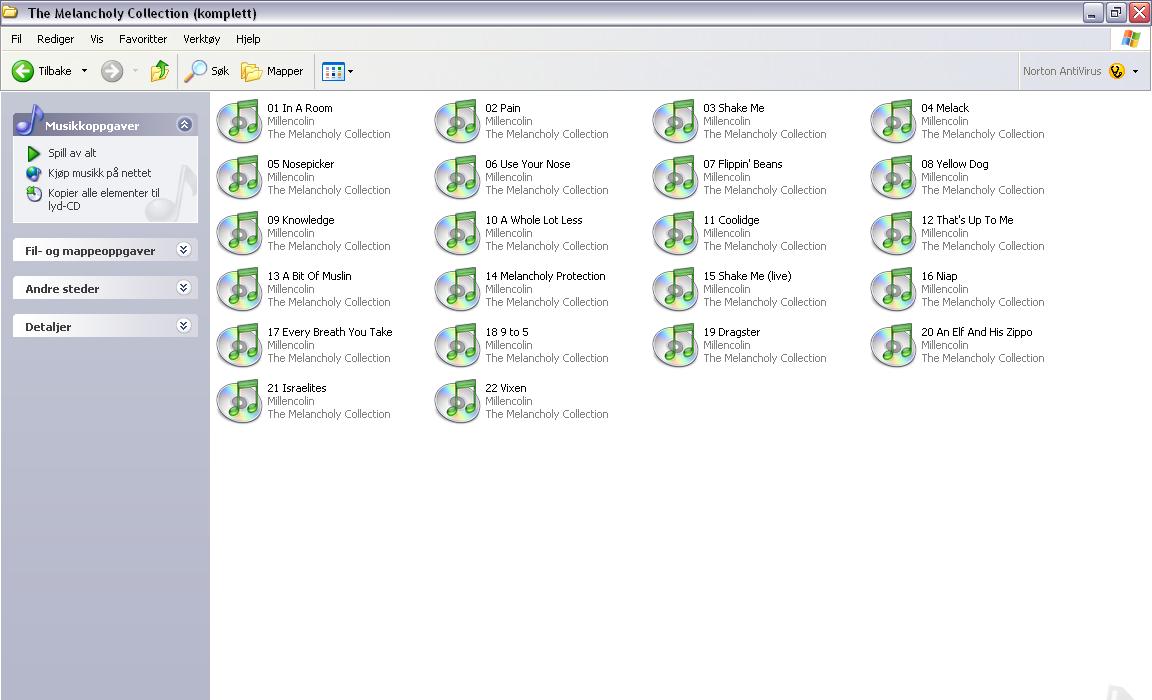
Task: Click the forward arrow button
Action: pos(112,71)
